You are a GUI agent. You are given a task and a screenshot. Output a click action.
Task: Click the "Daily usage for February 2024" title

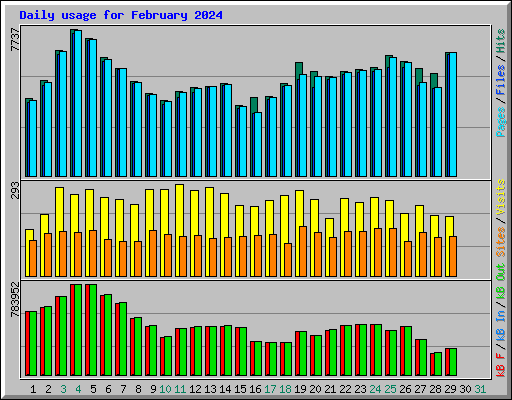point(121,15)
